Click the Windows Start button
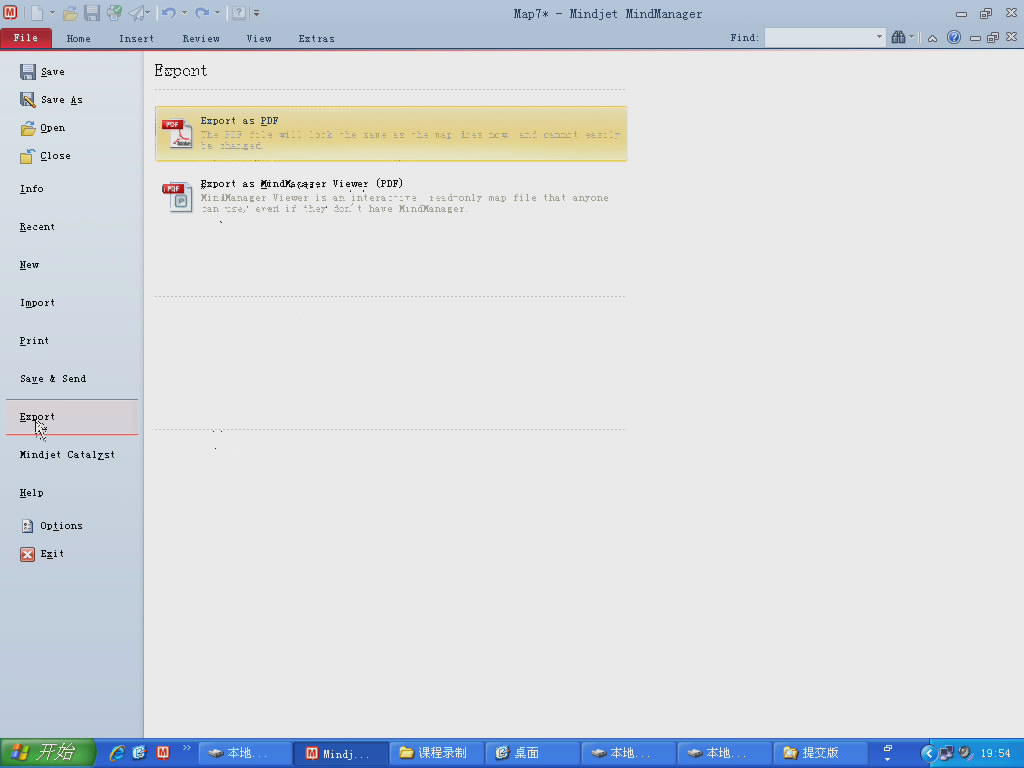Viewport: 1024px width, 768px height. point(48,753)
